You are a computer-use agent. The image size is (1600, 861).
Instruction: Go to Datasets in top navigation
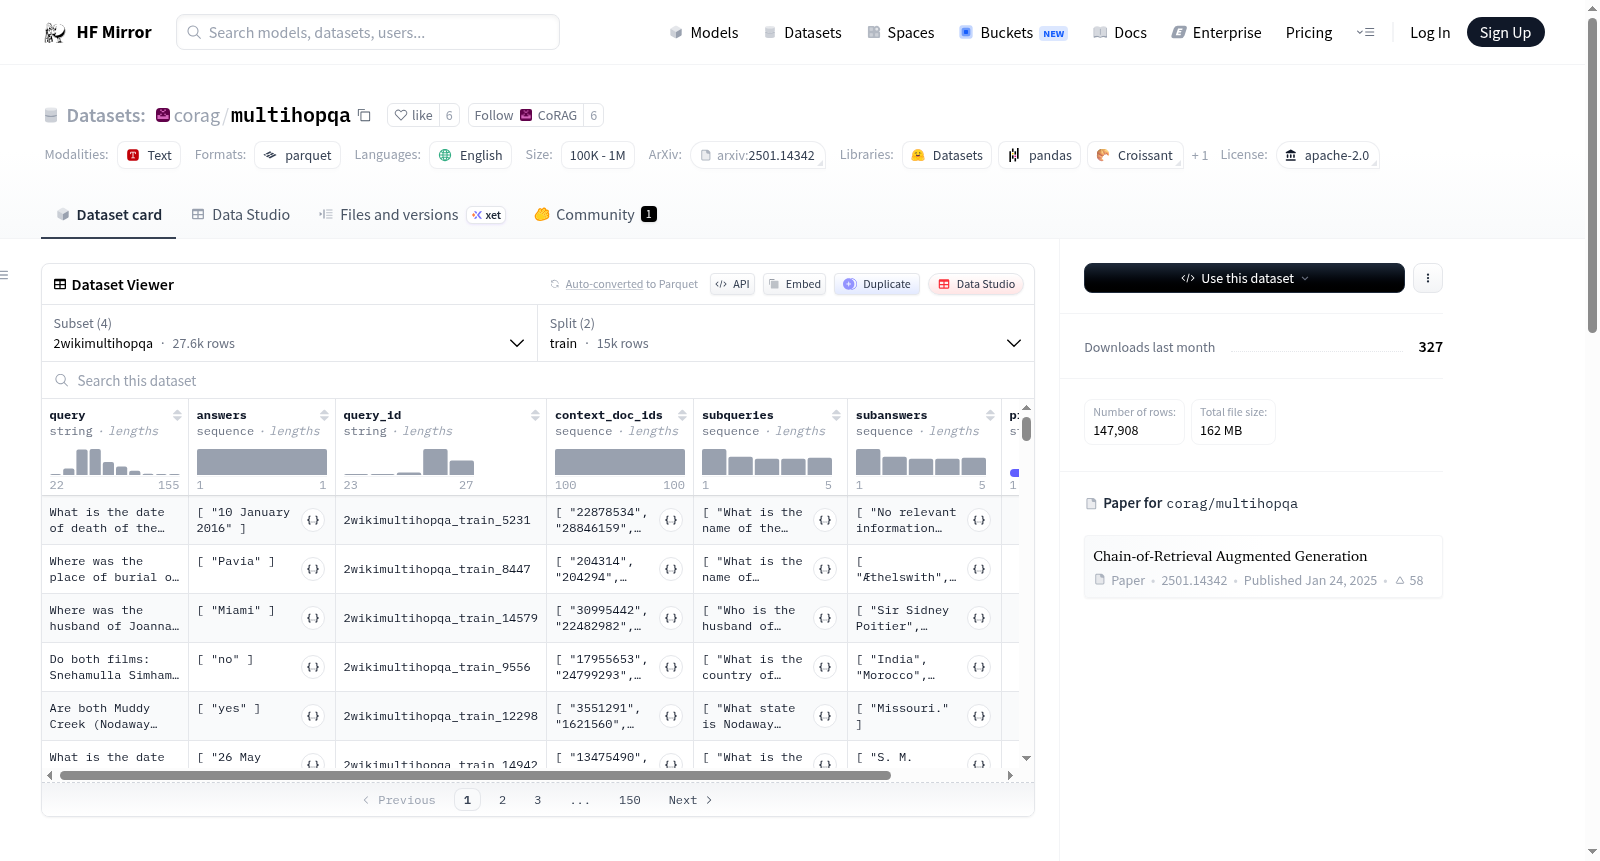pos(802,33)
